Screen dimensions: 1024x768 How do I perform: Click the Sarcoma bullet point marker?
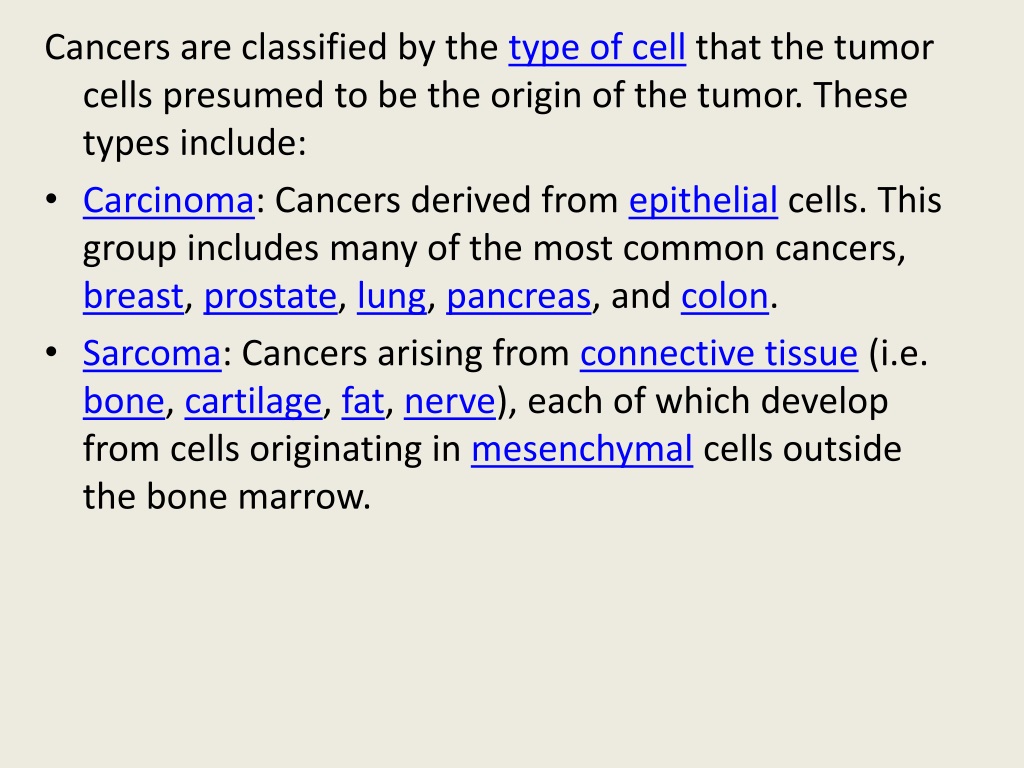(52, 352)
